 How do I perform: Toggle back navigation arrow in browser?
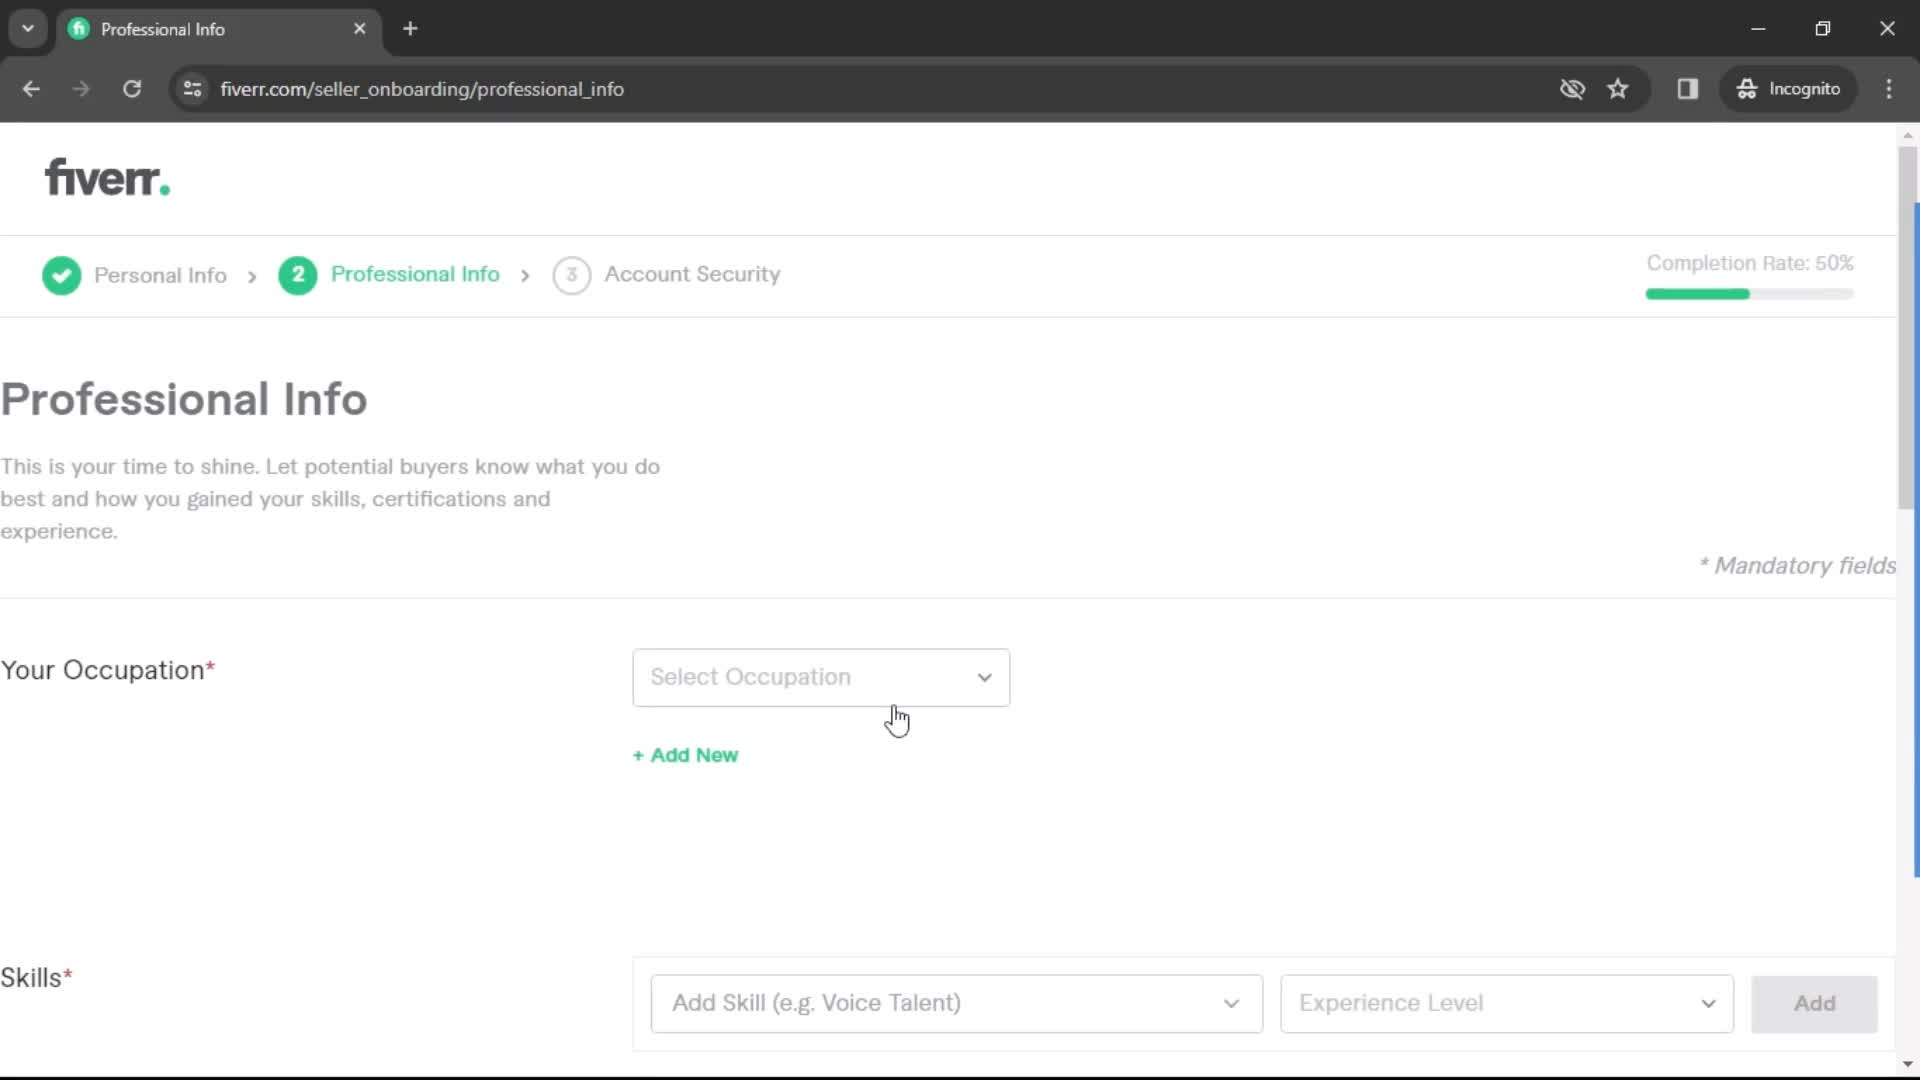(x=30, y=88)
